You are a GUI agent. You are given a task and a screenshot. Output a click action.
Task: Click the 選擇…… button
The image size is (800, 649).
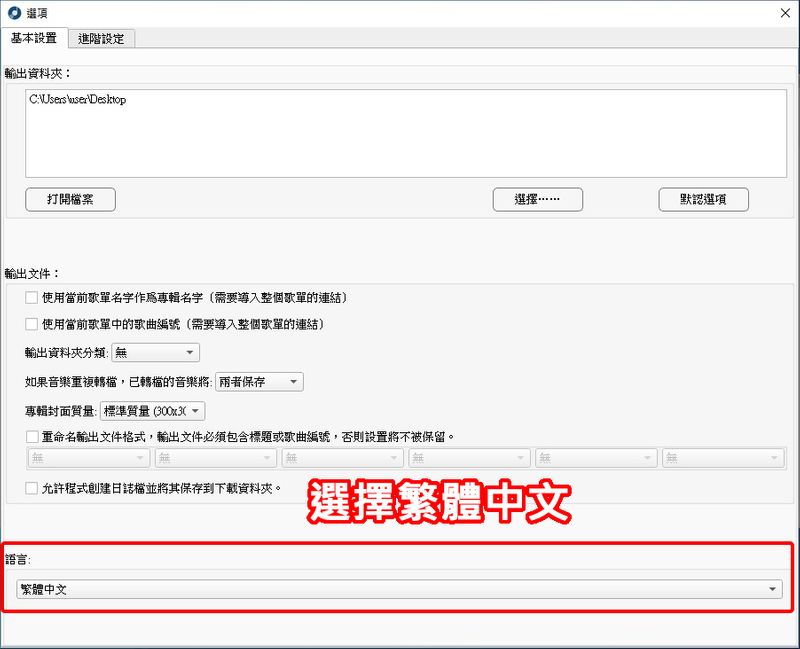tap(537, 199)
